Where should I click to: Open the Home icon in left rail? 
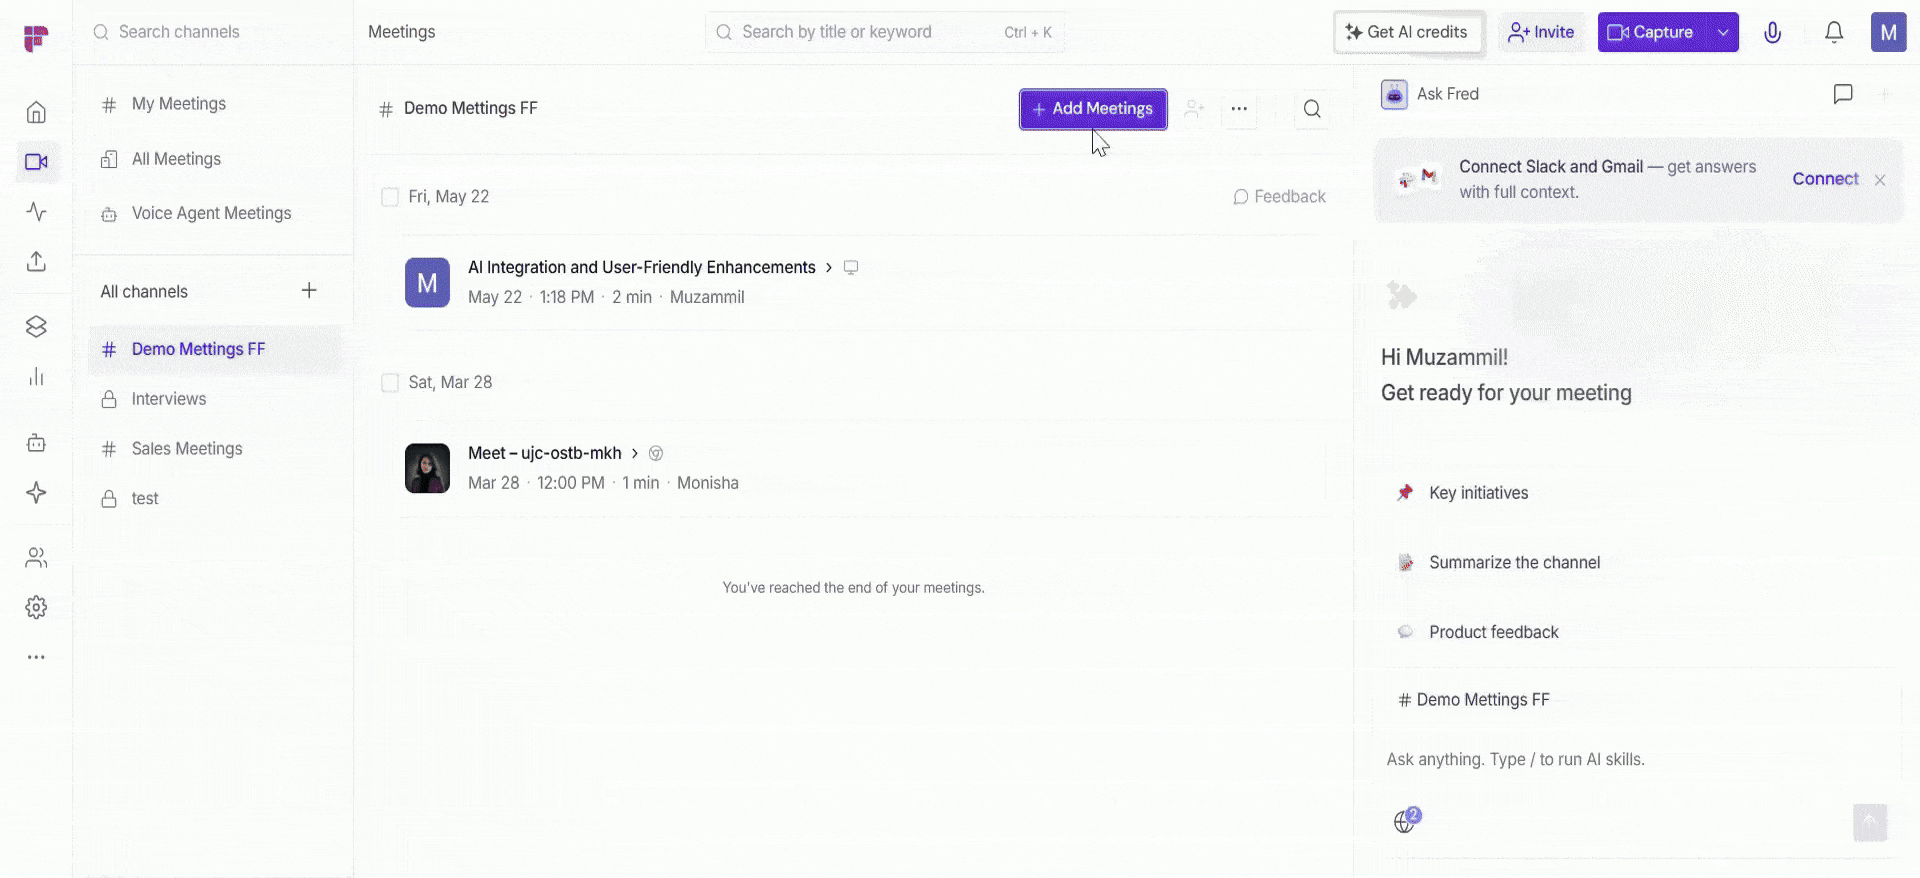[x=36, y=112]
